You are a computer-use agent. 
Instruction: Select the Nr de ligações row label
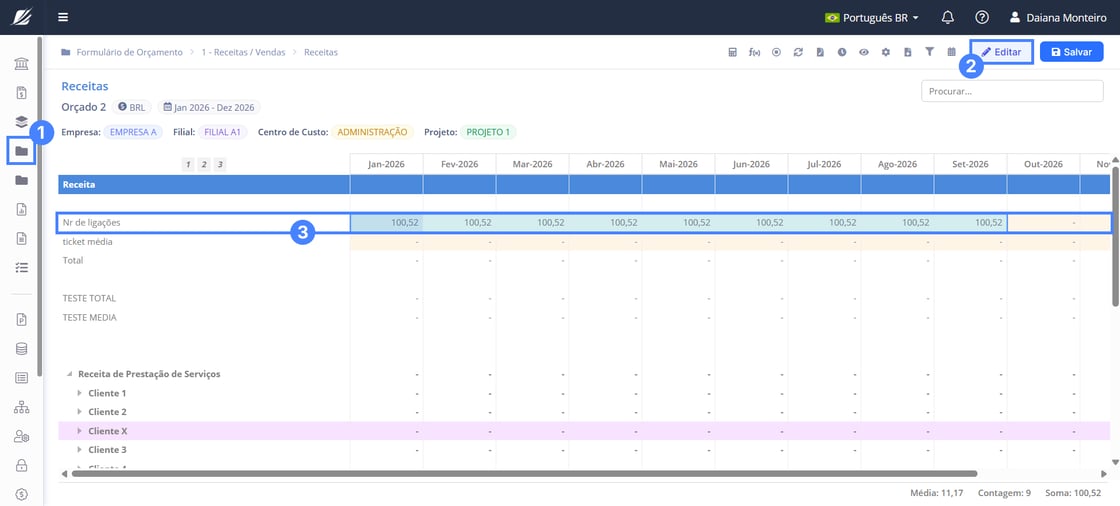(x=91, y=222)
